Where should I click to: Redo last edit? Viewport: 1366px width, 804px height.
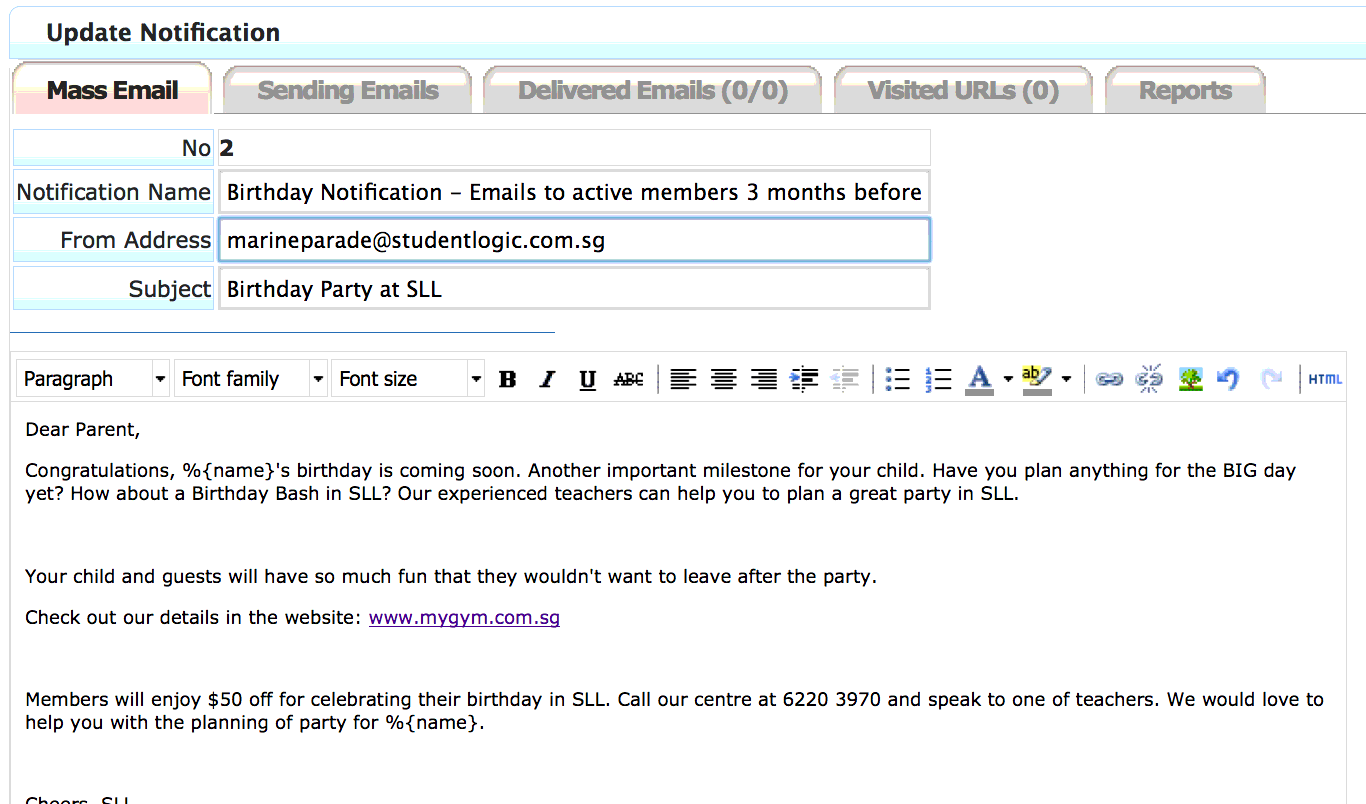click(x=1271, y=379)
